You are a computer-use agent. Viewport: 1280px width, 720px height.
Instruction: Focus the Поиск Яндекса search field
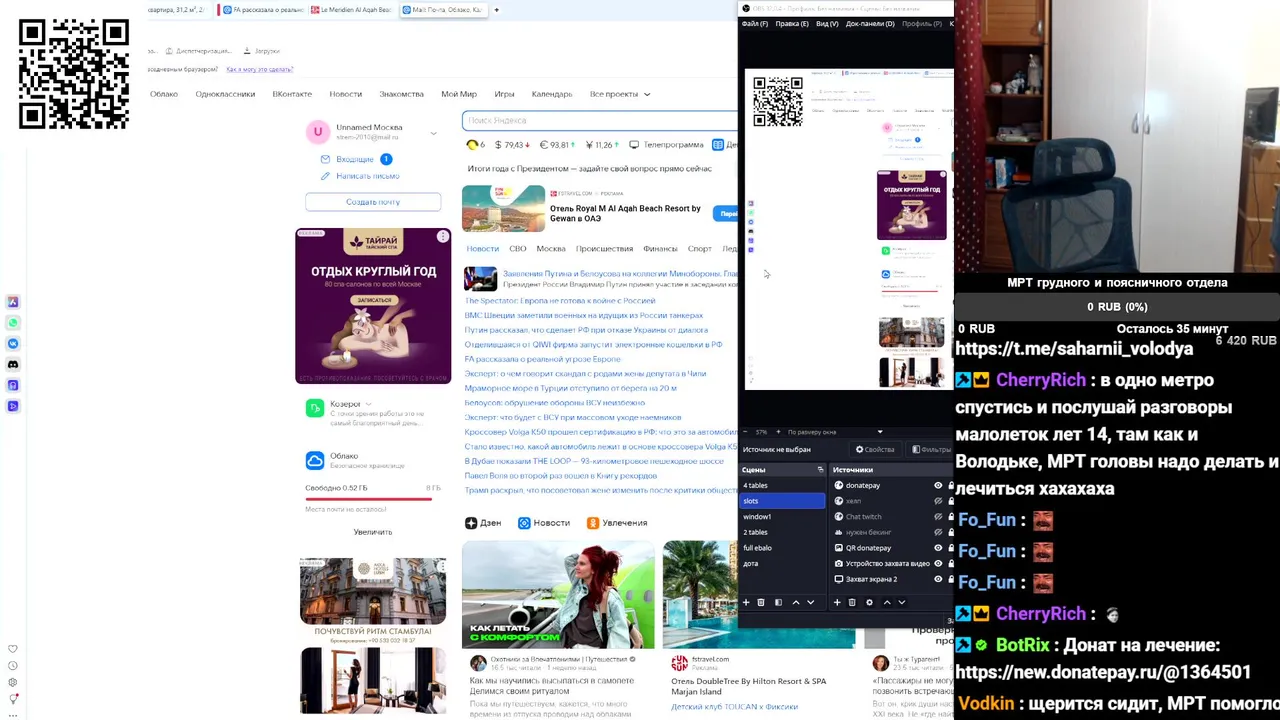[600, 120]
